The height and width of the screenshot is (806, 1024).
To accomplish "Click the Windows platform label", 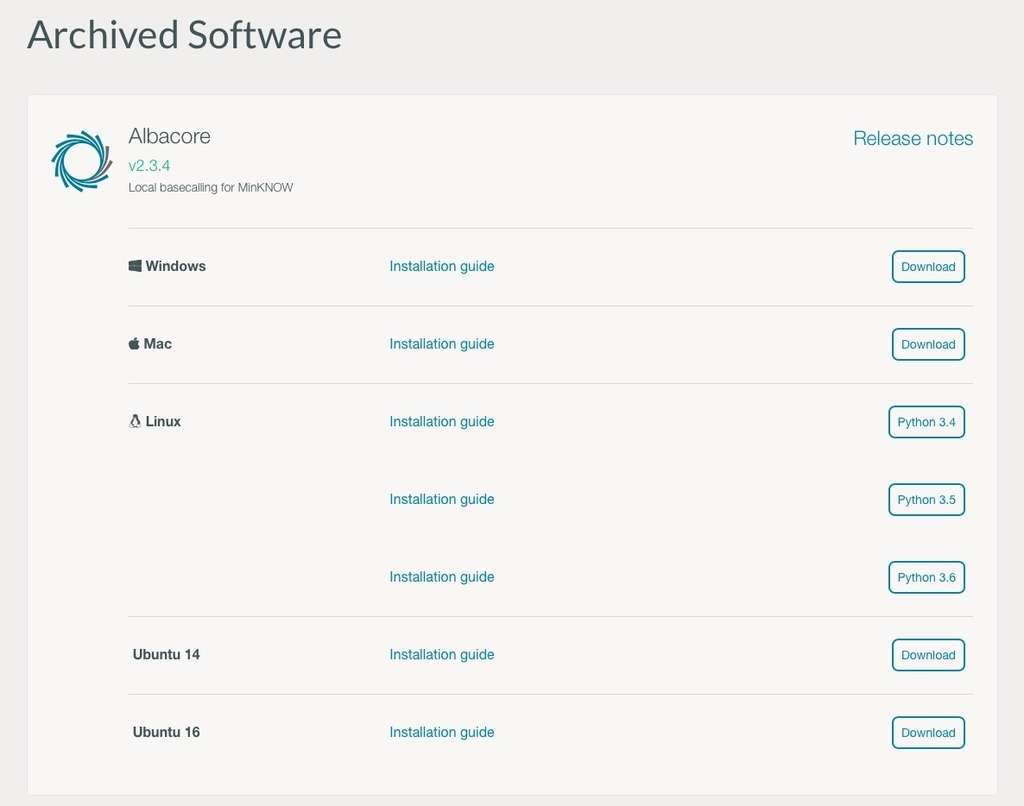I will 175,266.
